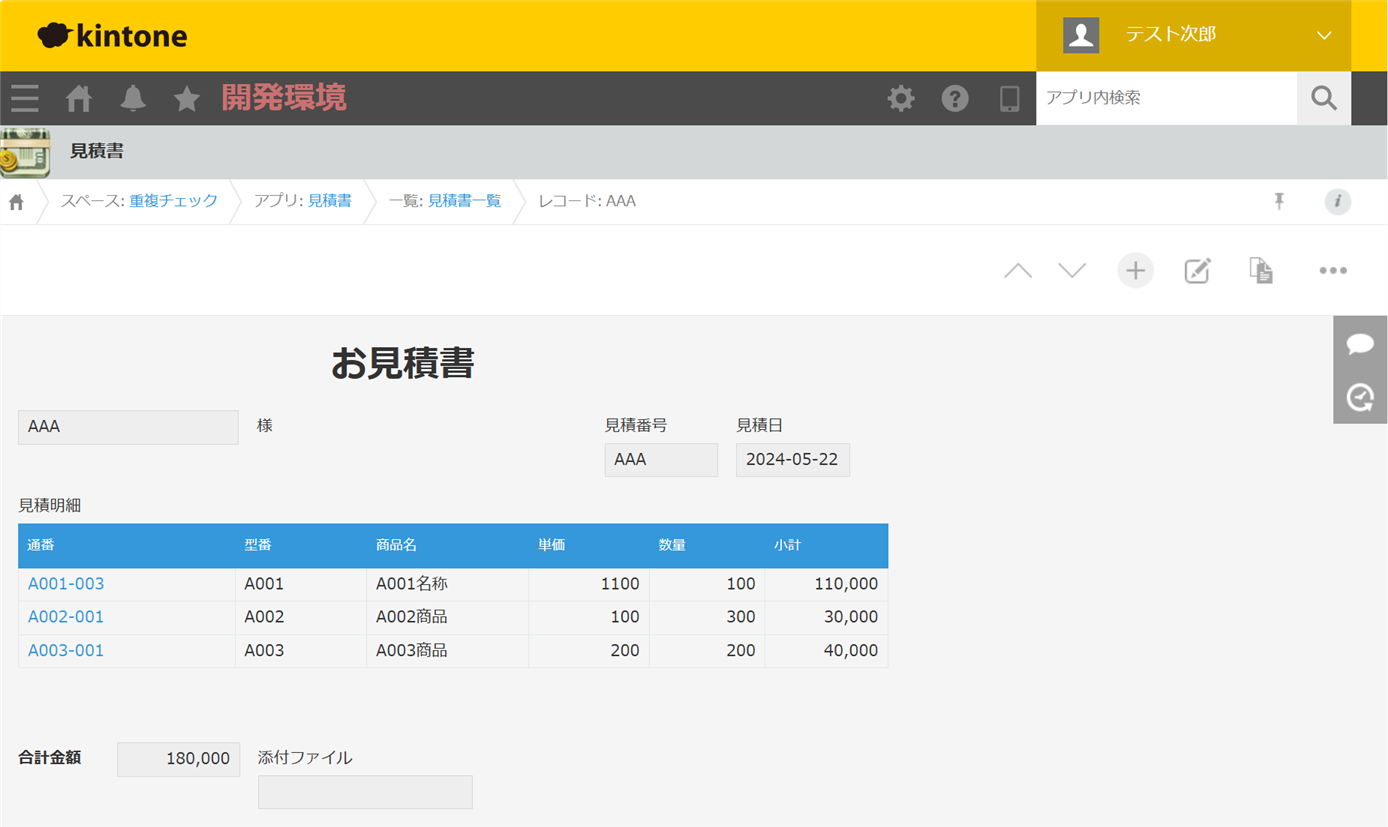Screen dimensions: 1388x827
Task: Open the 見積書一覧 view link
Action: click(x=465, y=201)
